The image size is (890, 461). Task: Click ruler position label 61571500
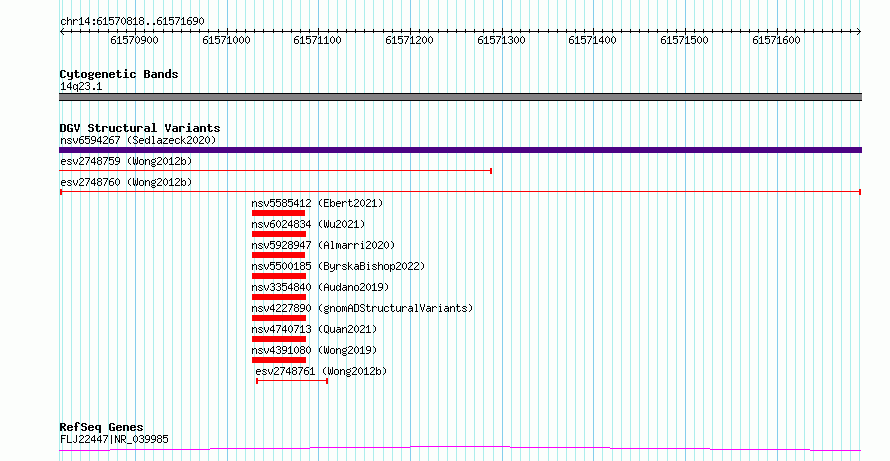pyautogui.click(x=685, y=40)
